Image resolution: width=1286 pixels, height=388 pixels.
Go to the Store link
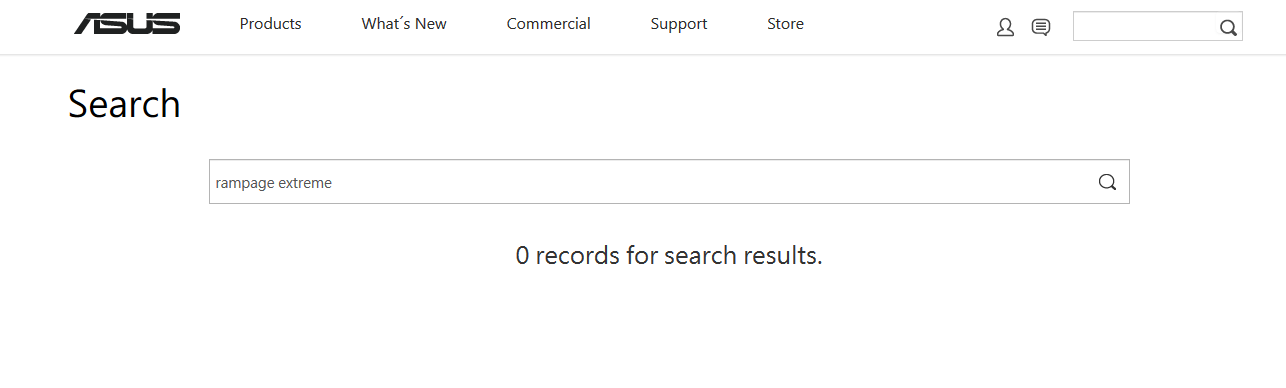point(785,24)
